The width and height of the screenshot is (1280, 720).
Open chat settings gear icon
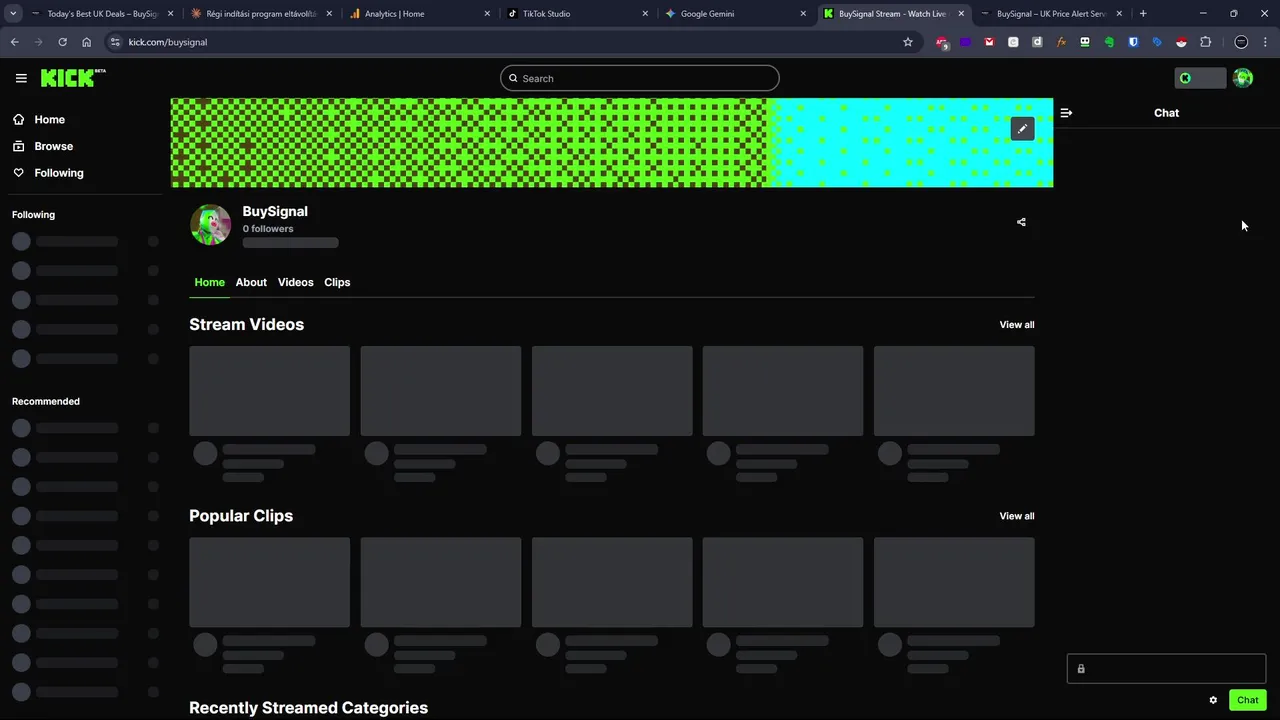point(1213,700)
